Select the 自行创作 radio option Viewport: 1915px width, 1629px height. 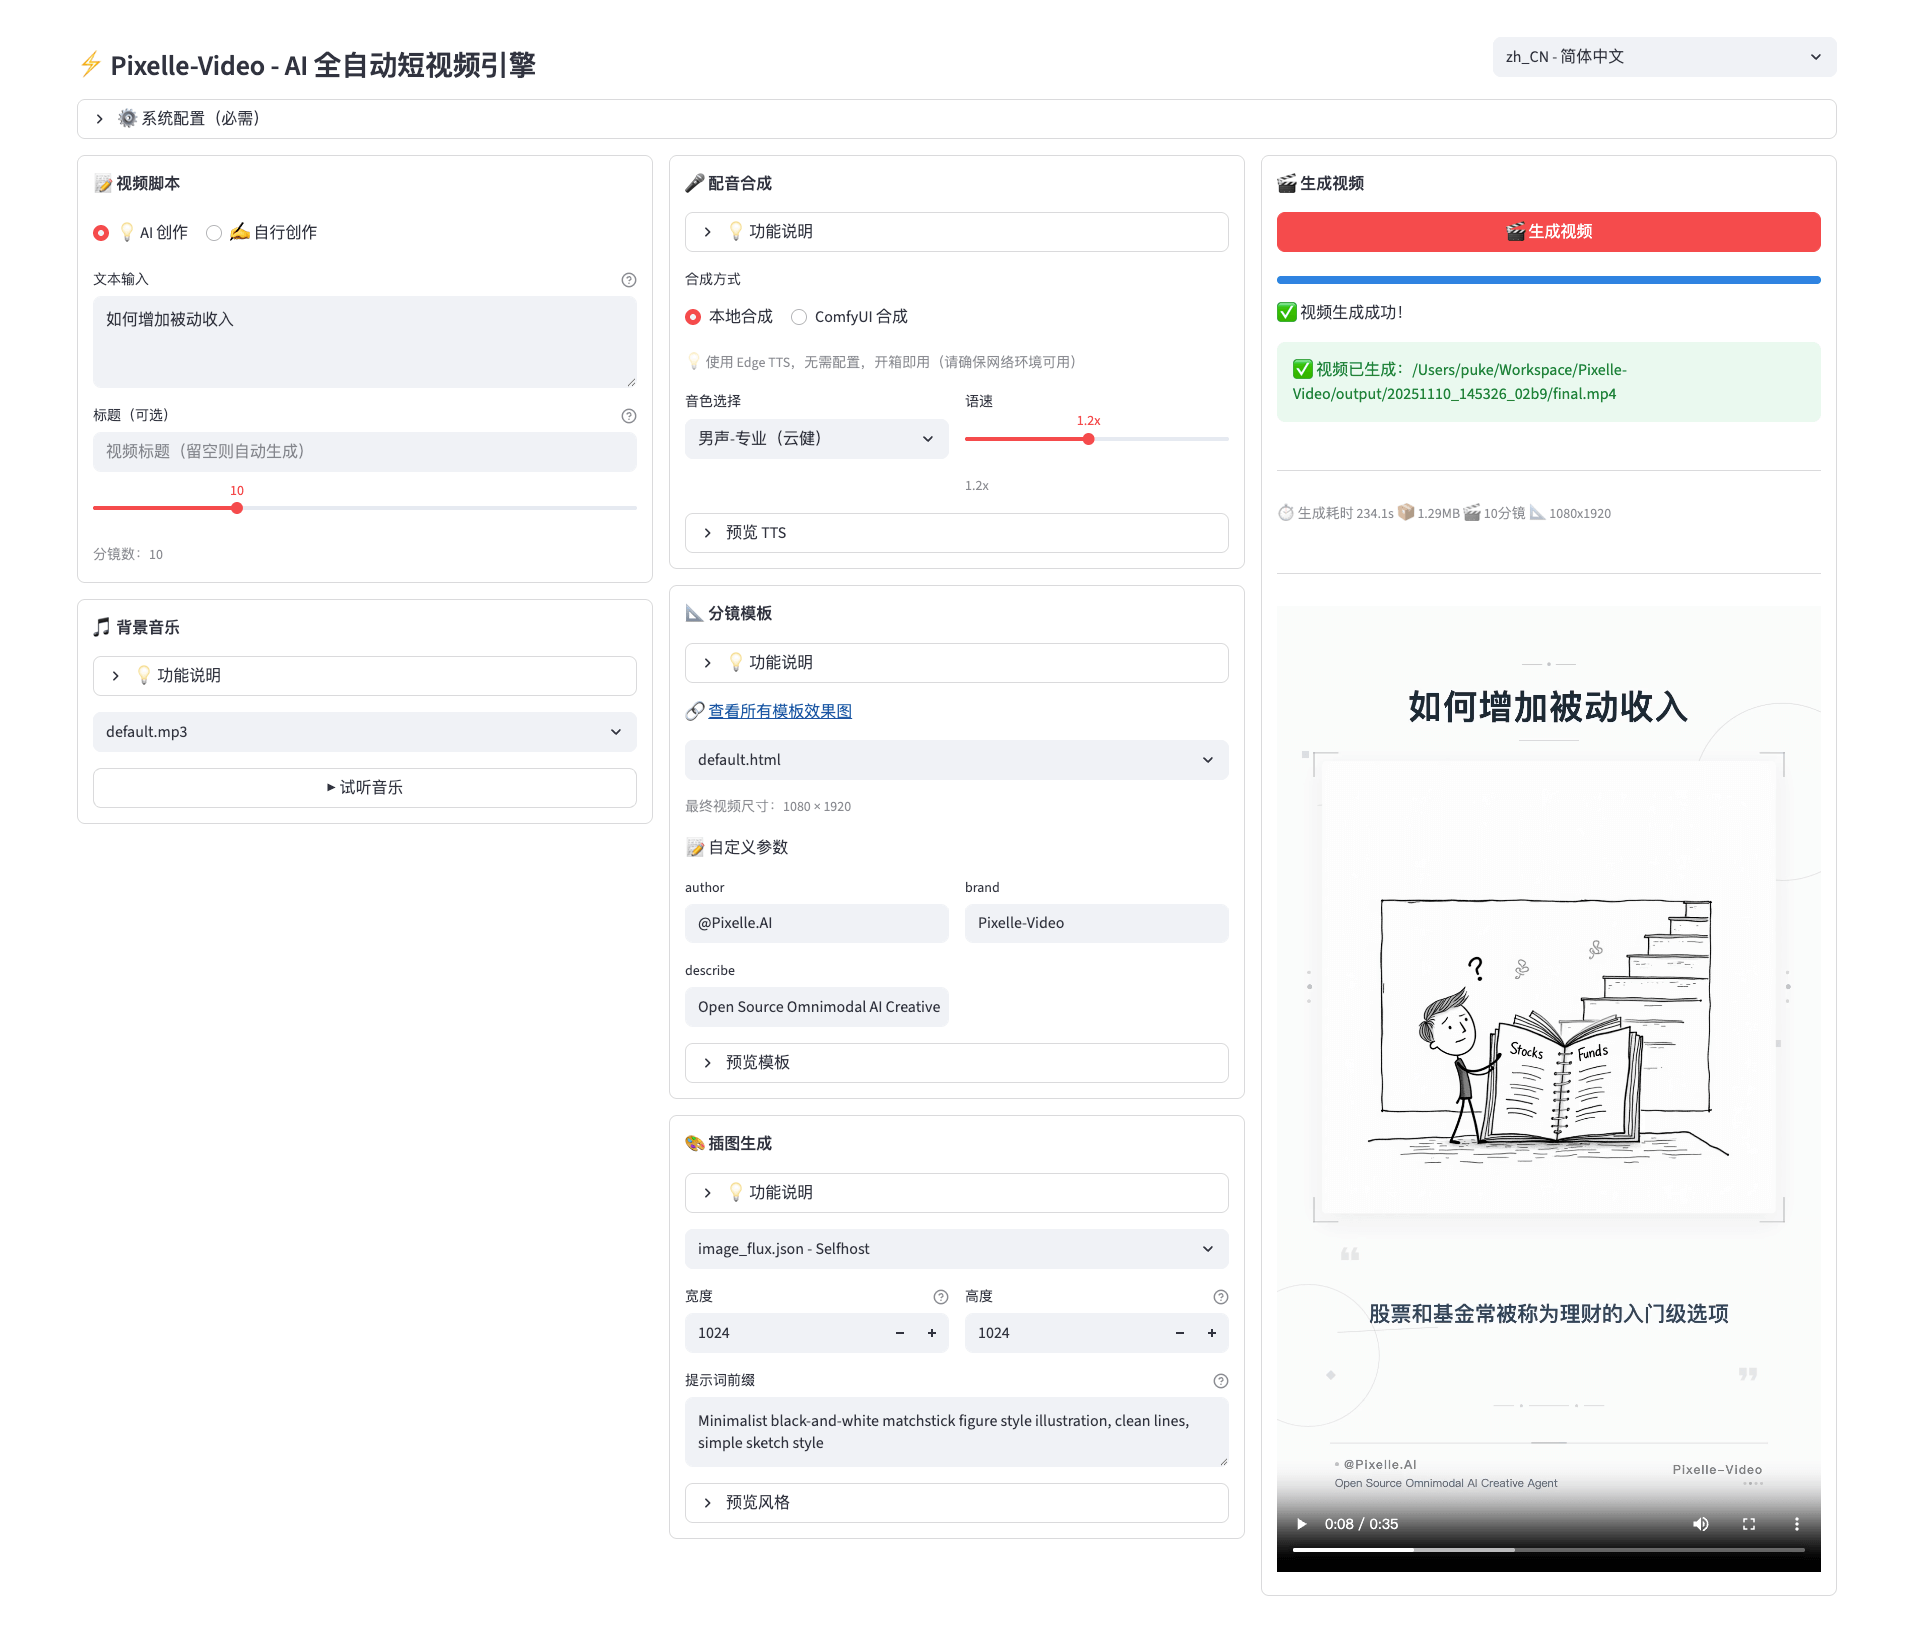(x=214, y=232)
